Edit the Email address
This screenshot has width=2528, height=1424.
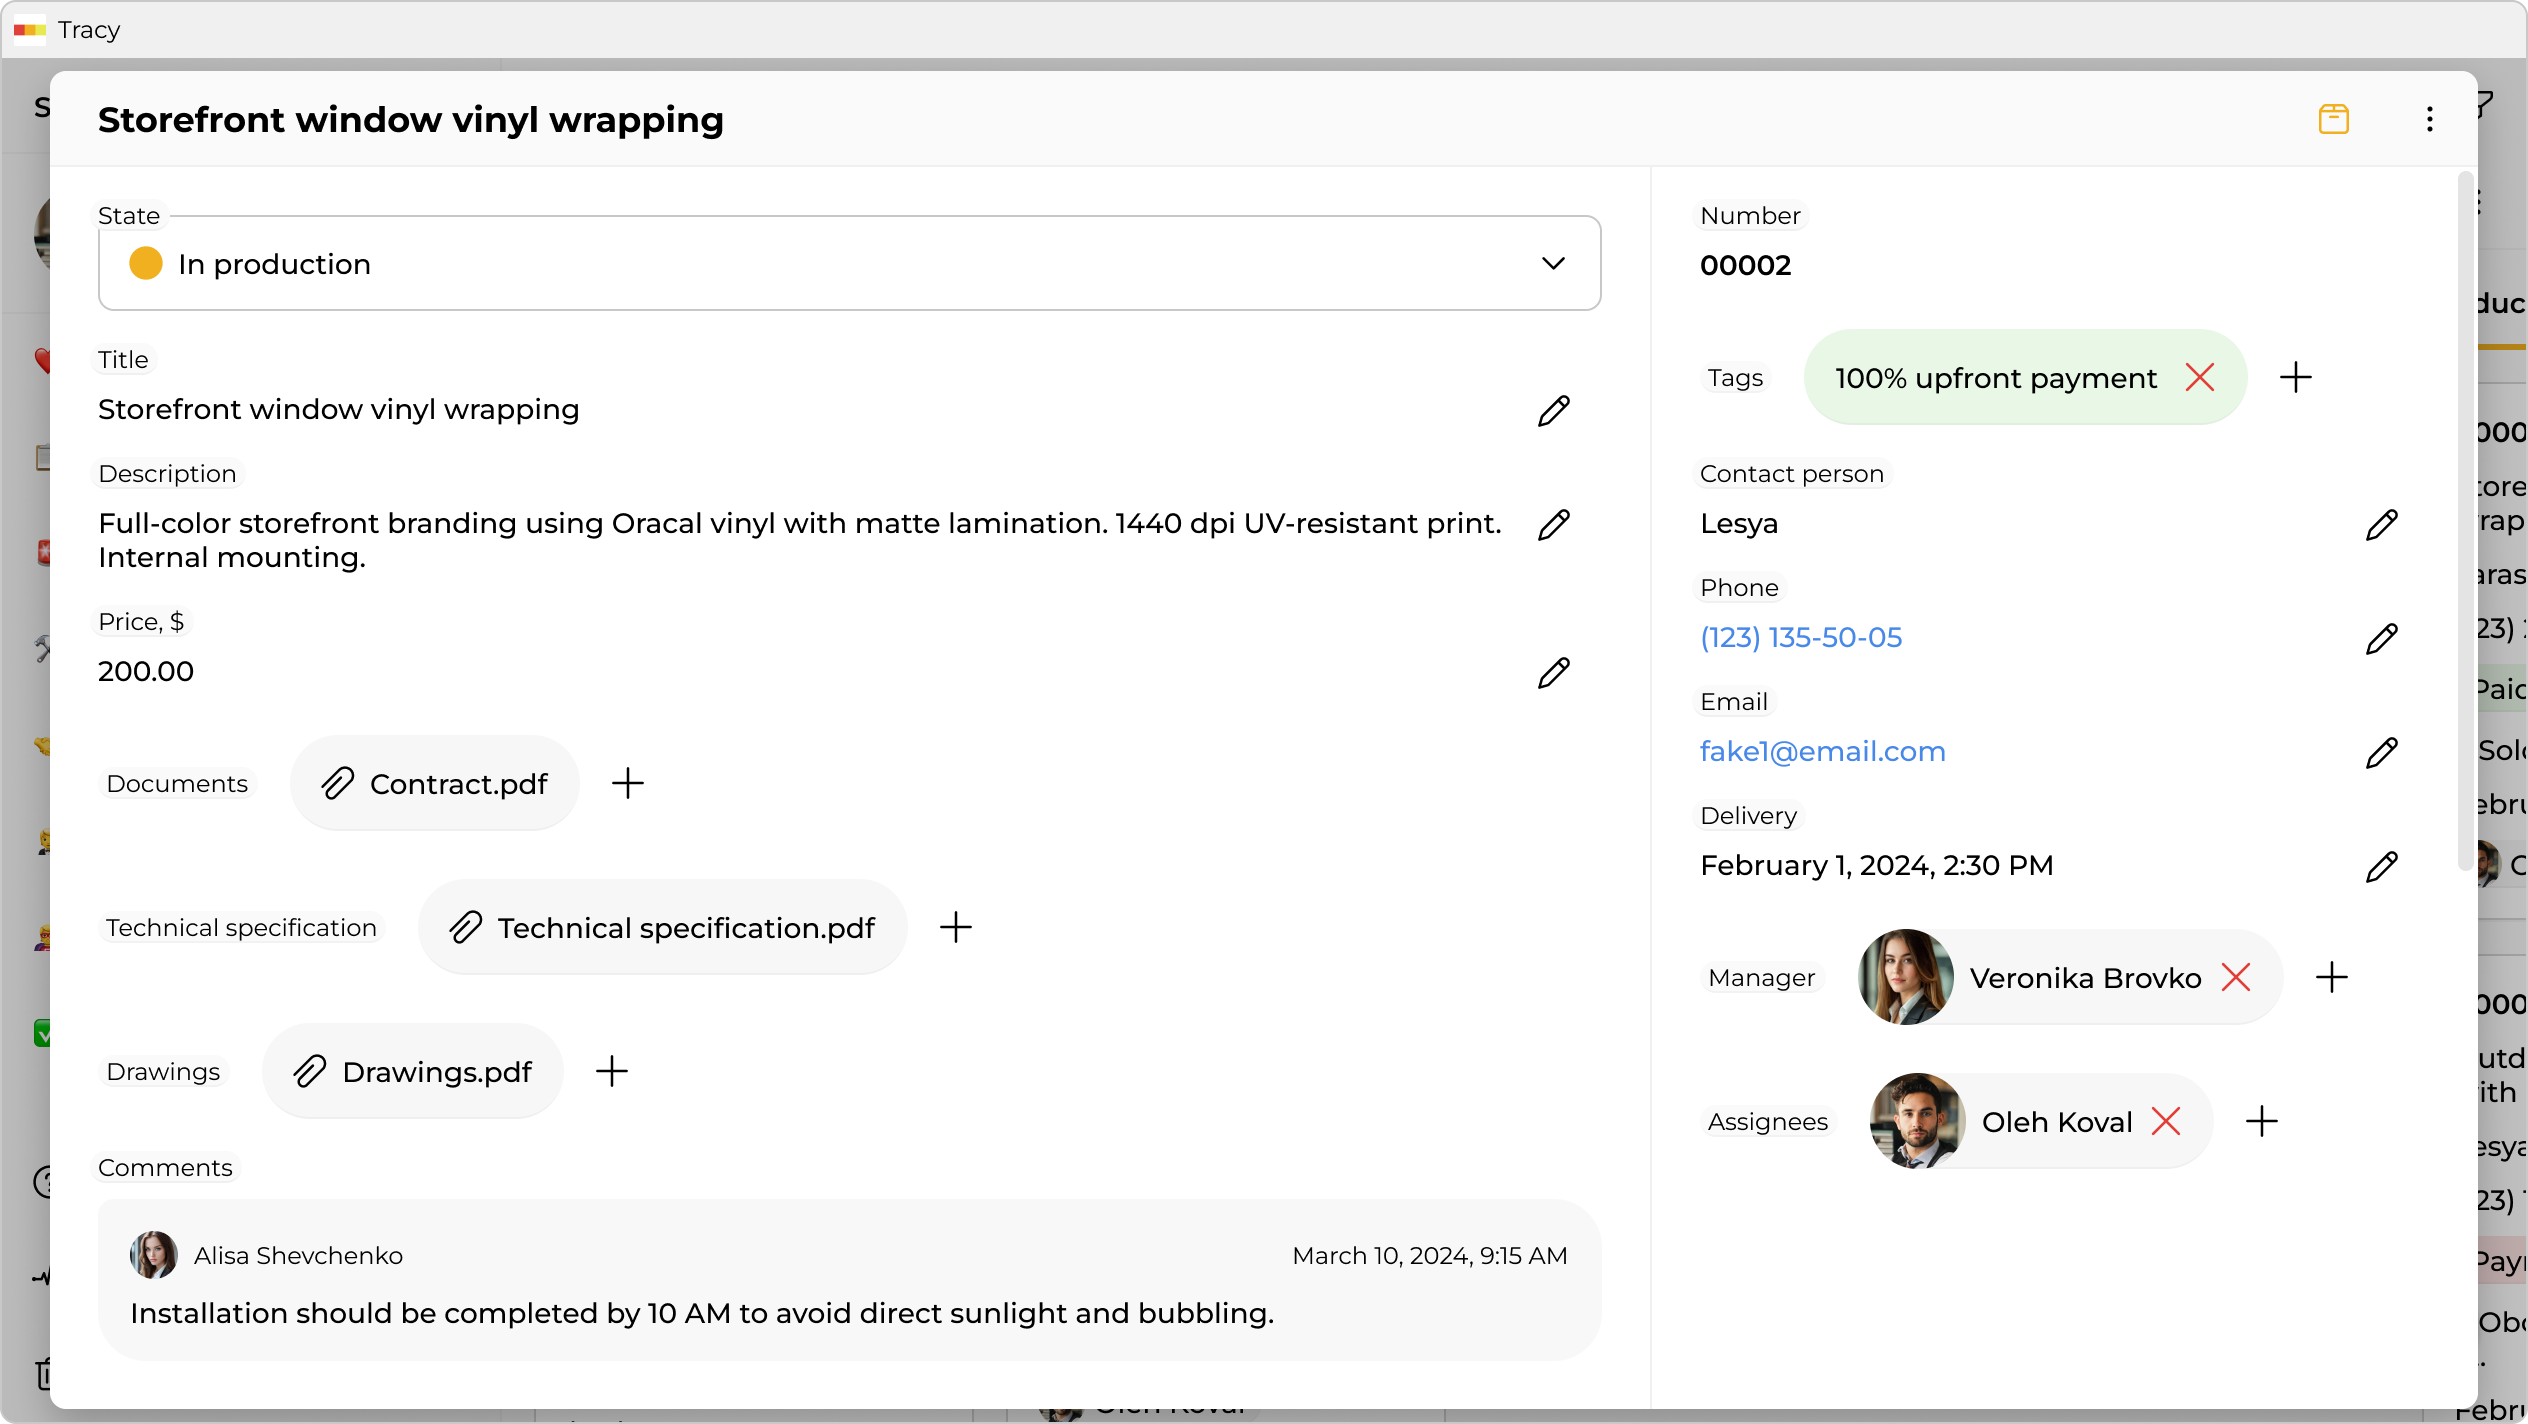pos(2383,752)
